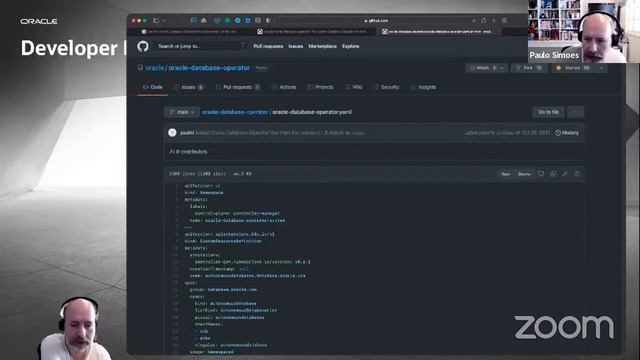Click the trash delete file icon
This screenshot has width=640, height=360.
577,174
